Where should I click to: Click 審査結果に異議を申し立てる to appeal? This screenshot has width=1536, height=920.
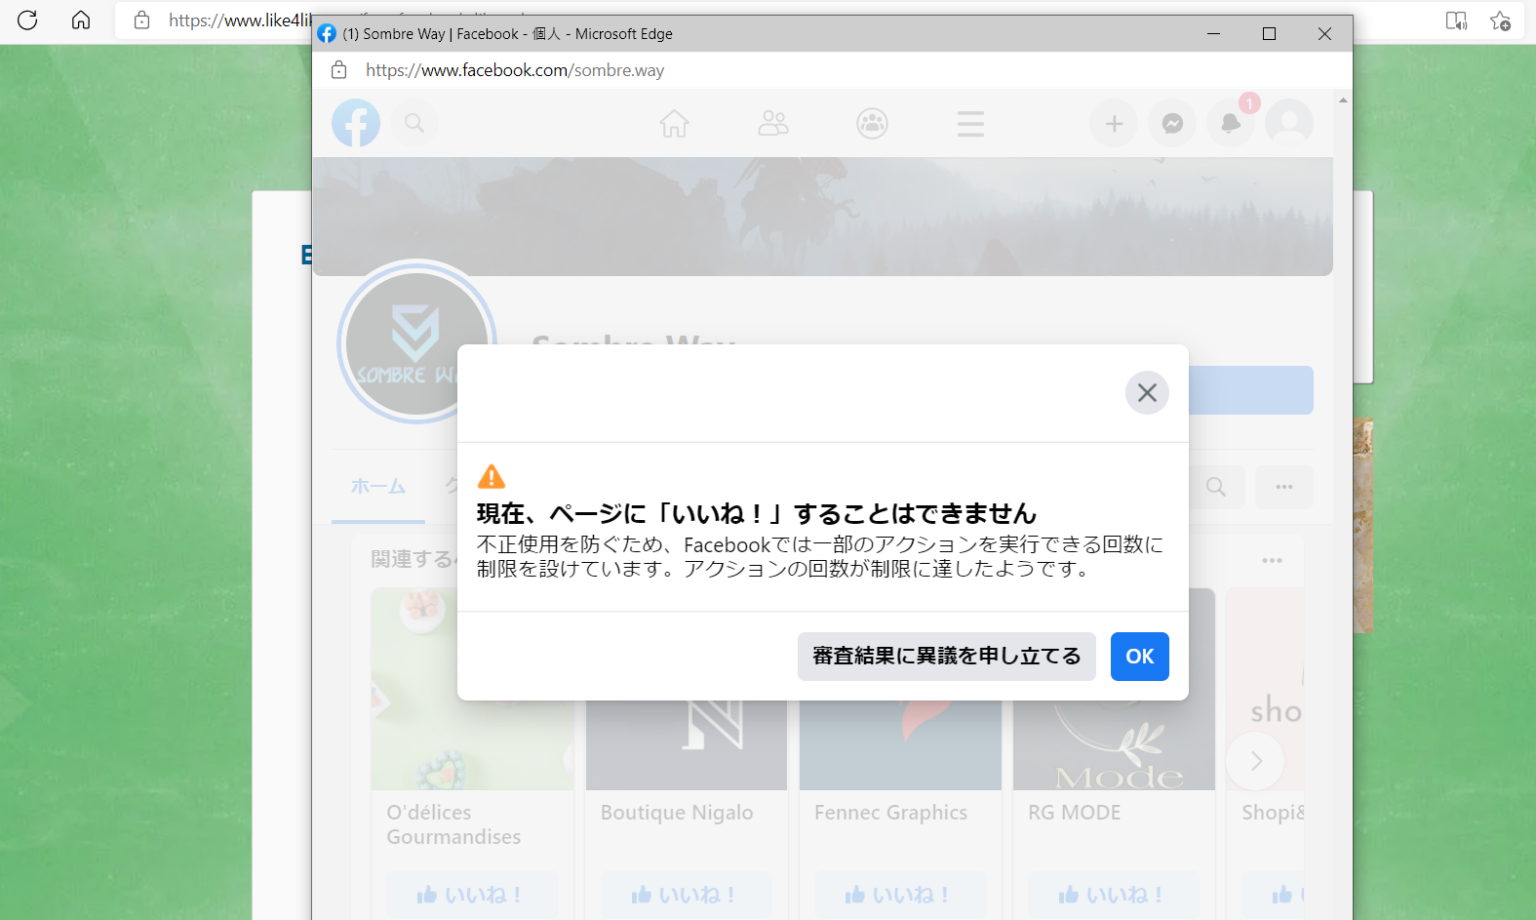946,656
